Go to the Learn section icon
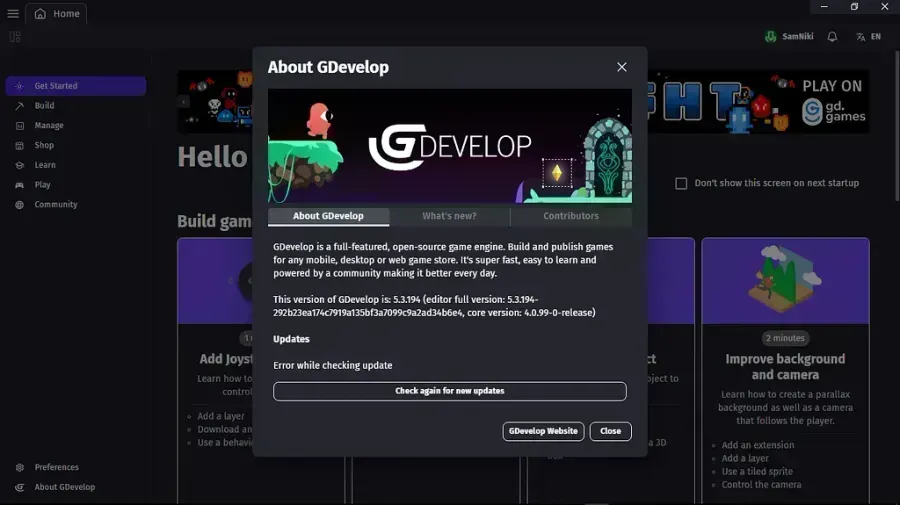This screenshot has width=900, height=505. click(20, 165)
